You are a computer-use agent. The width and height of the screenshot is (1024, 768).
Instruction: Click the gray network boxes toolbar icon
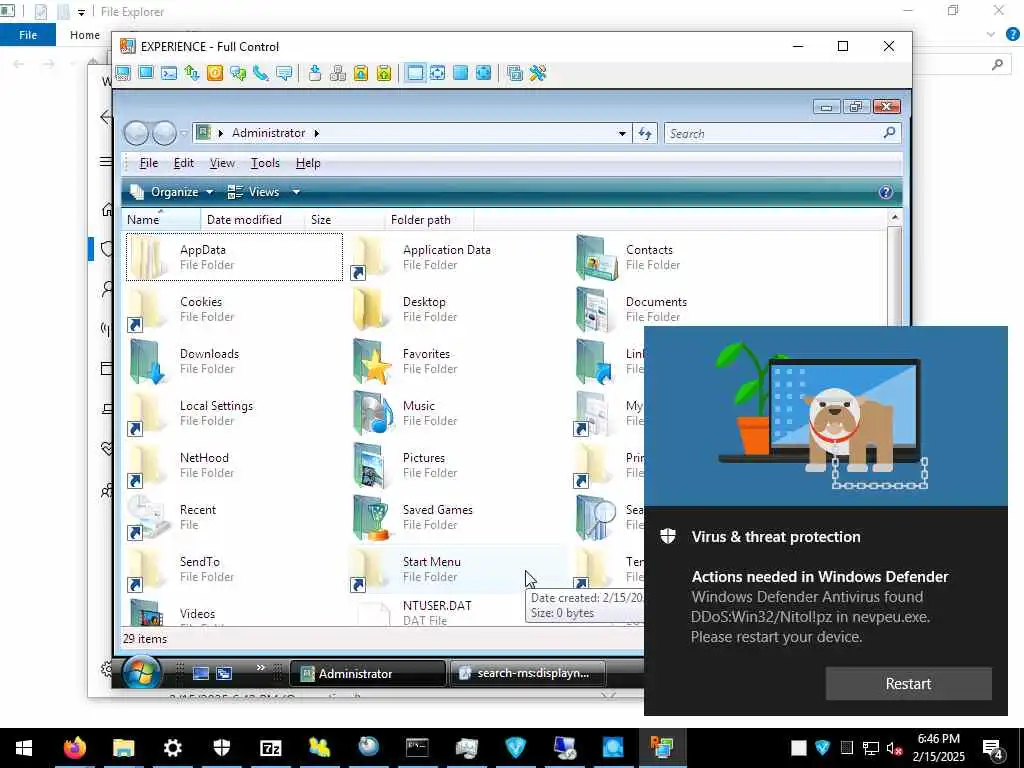pyautogui.click(x=338, y=73)
